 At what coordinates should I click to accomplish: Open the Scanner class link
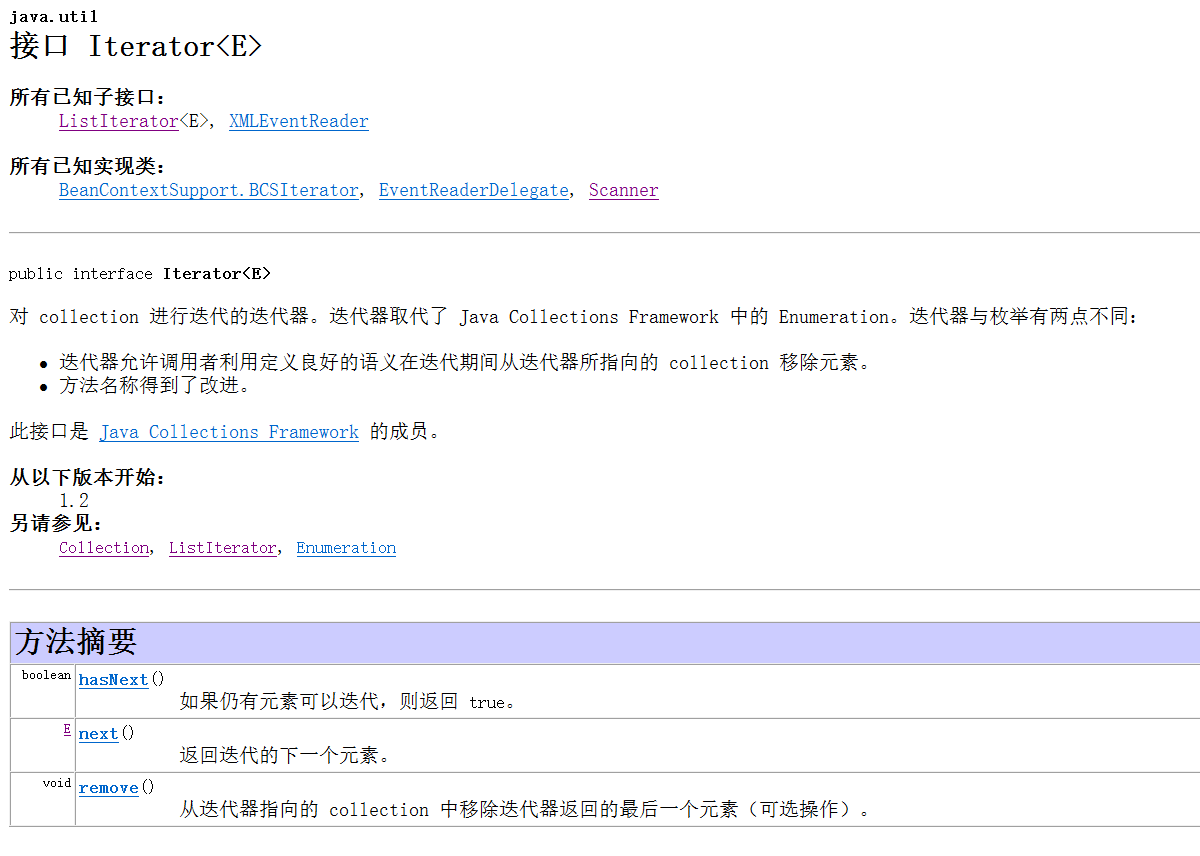tap(624, 190)
